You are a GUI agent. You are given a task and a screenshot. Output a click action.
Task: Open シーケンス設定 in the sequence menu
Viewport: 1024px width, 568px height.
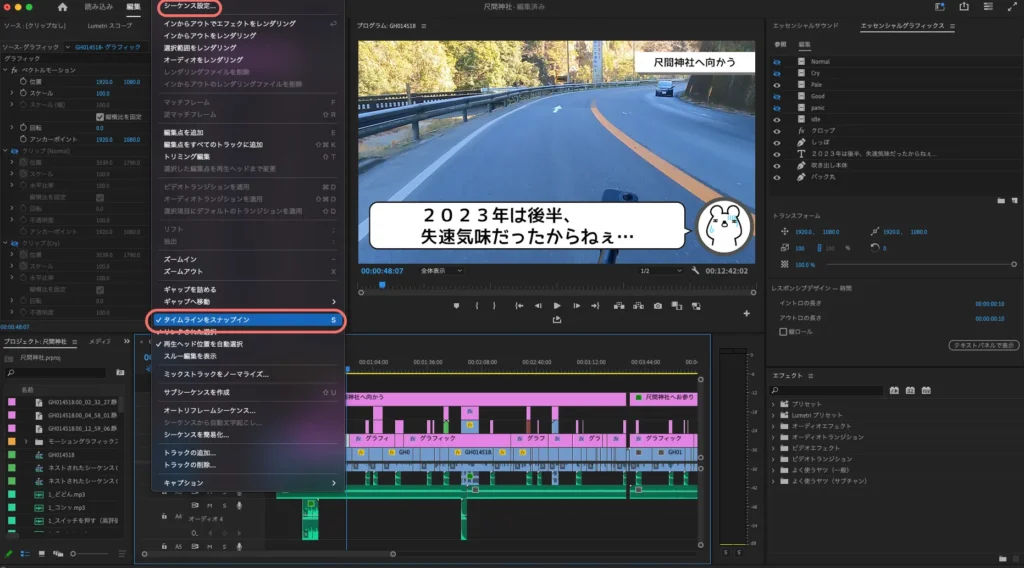pos(189,6)
